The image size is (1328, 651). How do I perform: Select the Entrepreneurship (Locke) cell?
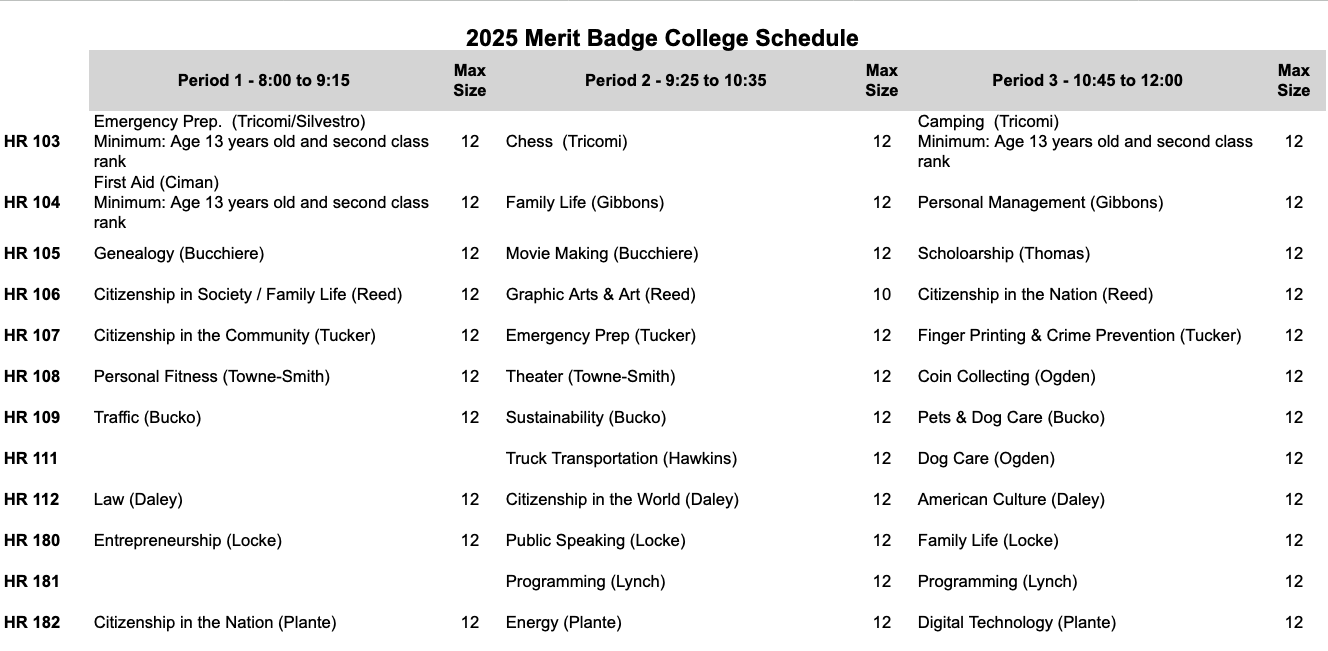(x=188, y=541)
